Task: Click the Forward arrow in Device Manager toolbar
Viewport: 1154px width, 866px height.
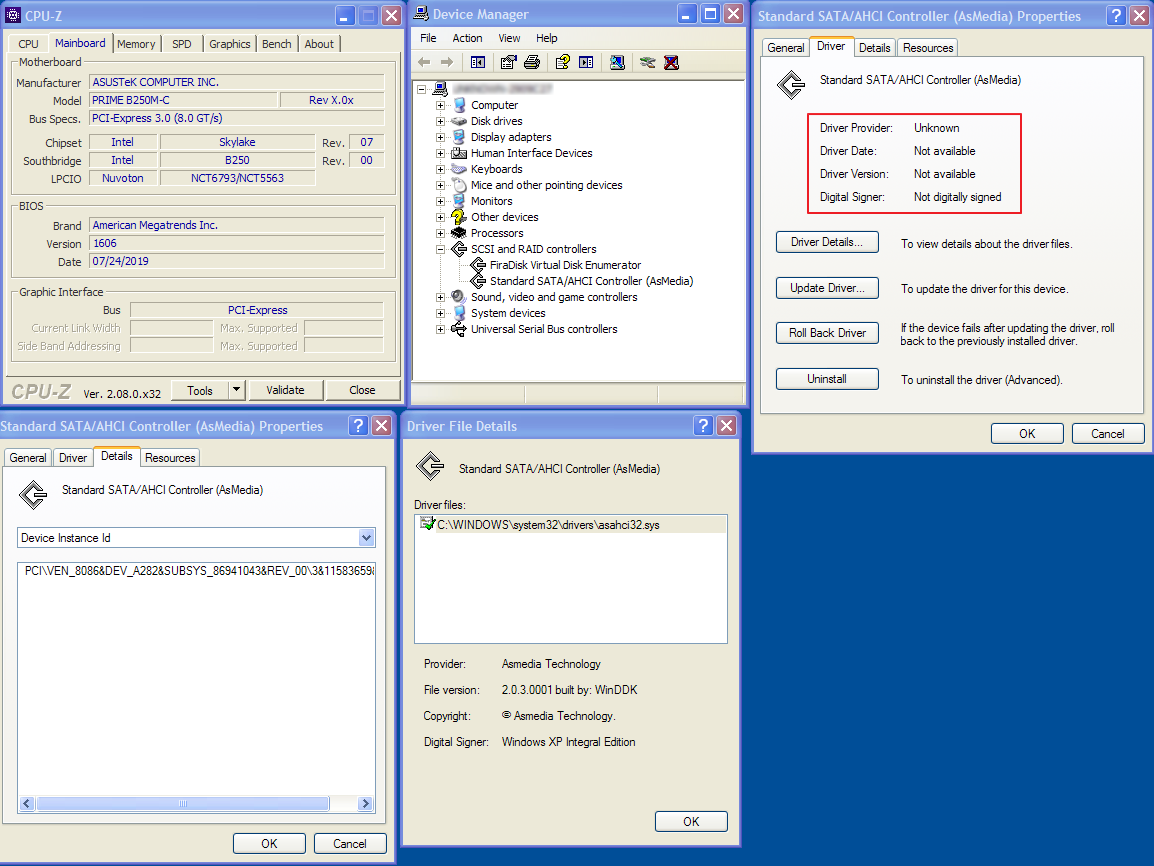Action: click(447, 63)
